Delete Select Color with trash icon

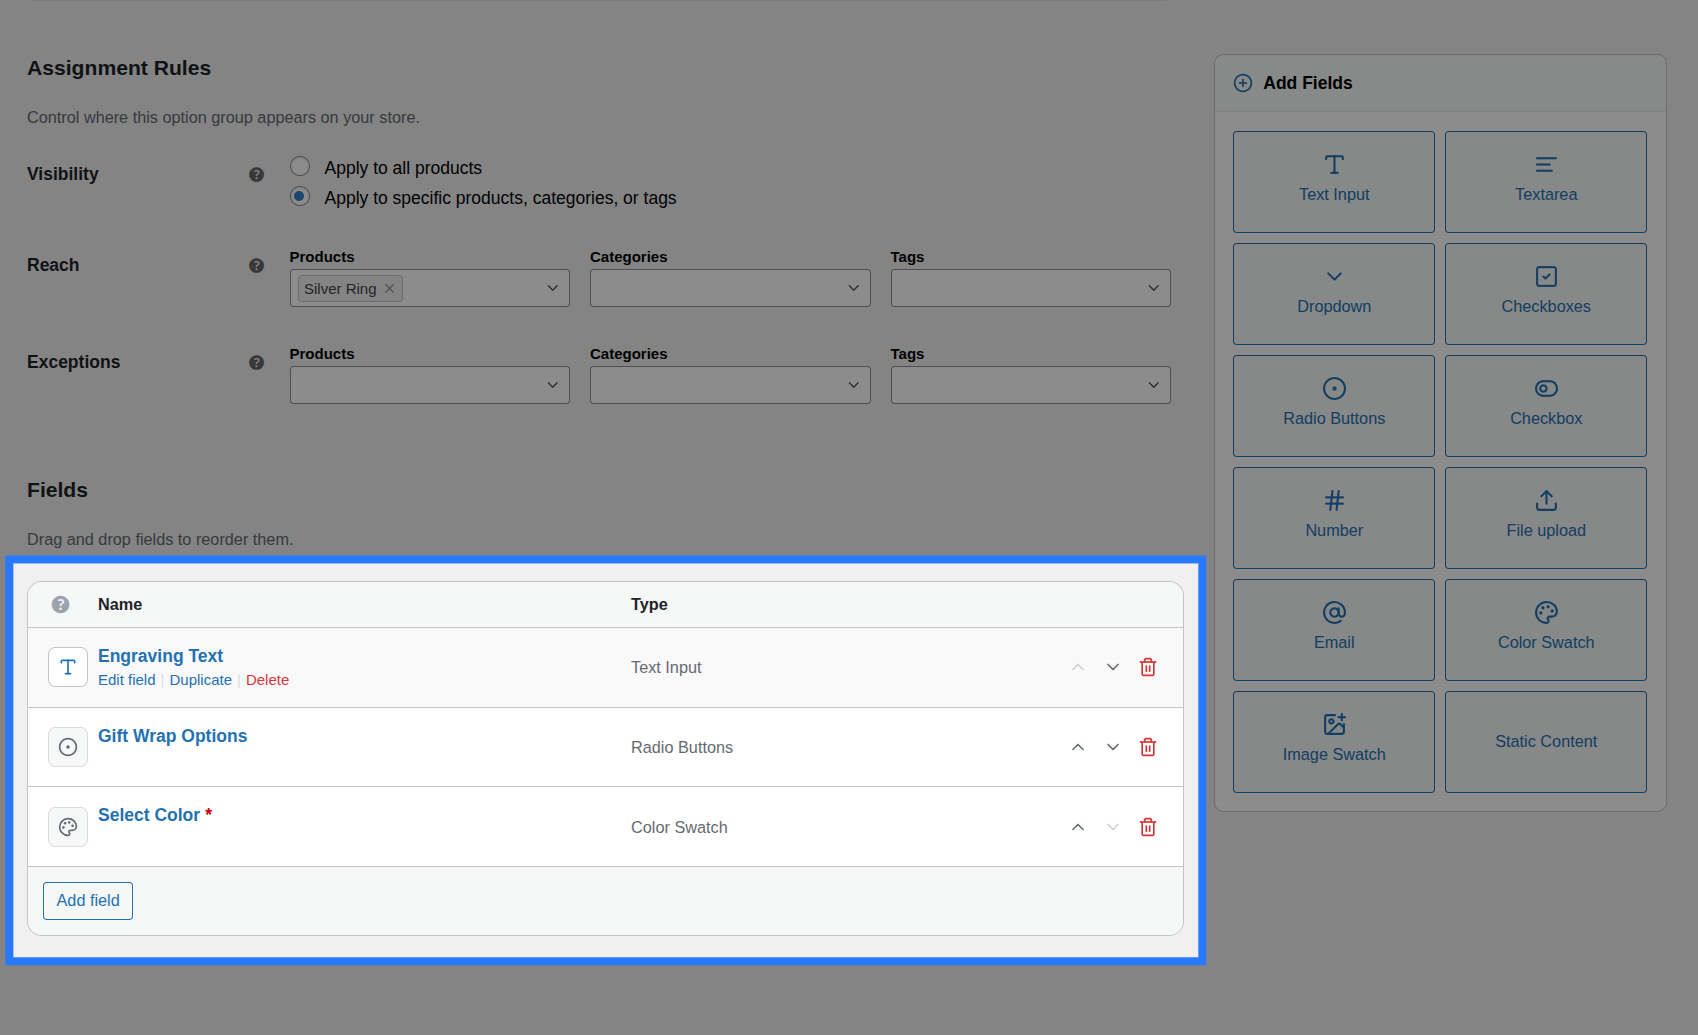pos(1148,827)
